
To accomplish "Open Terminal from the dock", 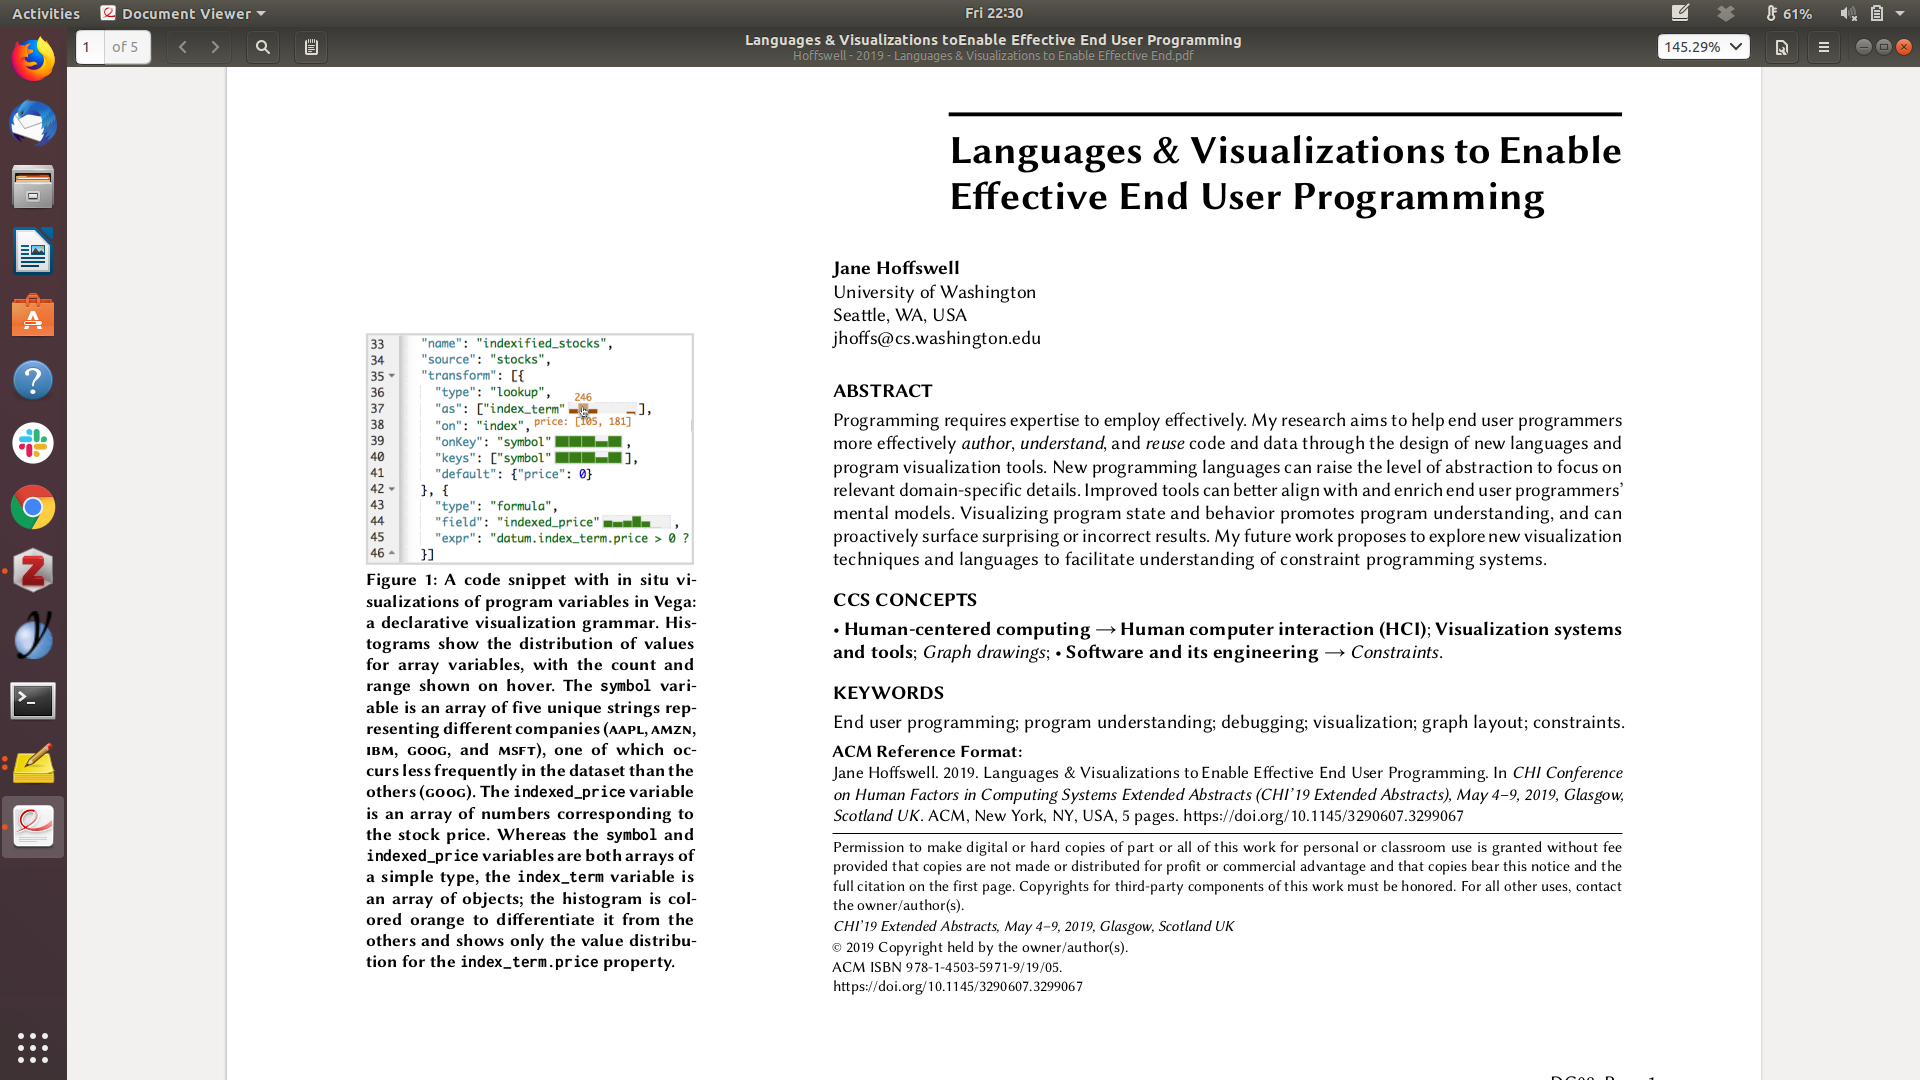I will pyautogui.click(x=33, y=701).
